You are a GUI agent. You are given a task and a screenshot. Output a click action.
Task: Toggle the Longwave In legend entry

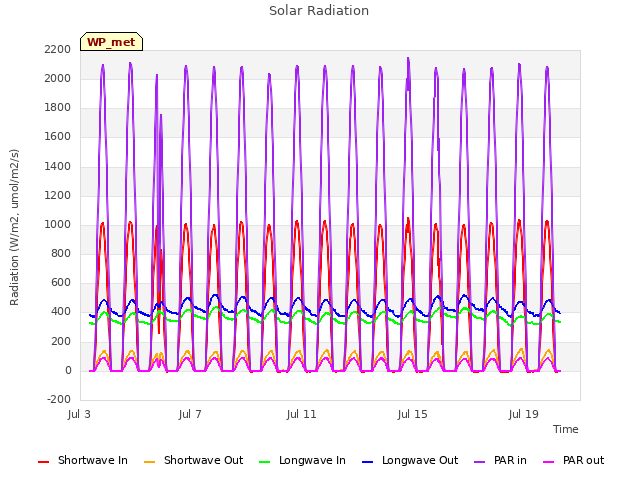click(x=302, y=460)
